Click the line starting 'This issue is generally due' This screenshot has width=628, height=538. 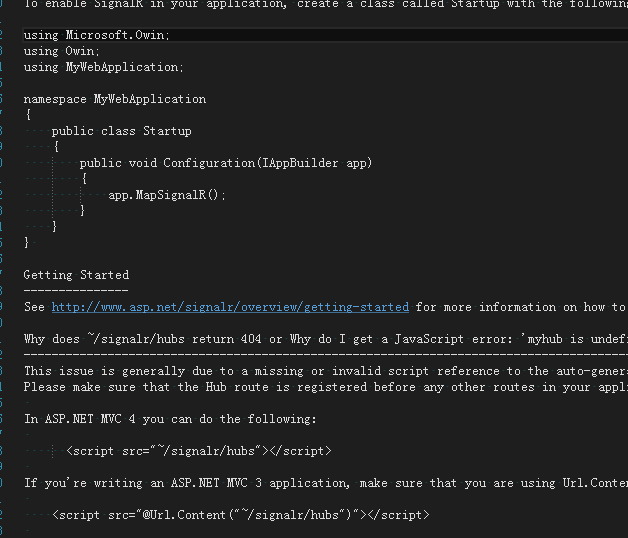click(326, 371)
